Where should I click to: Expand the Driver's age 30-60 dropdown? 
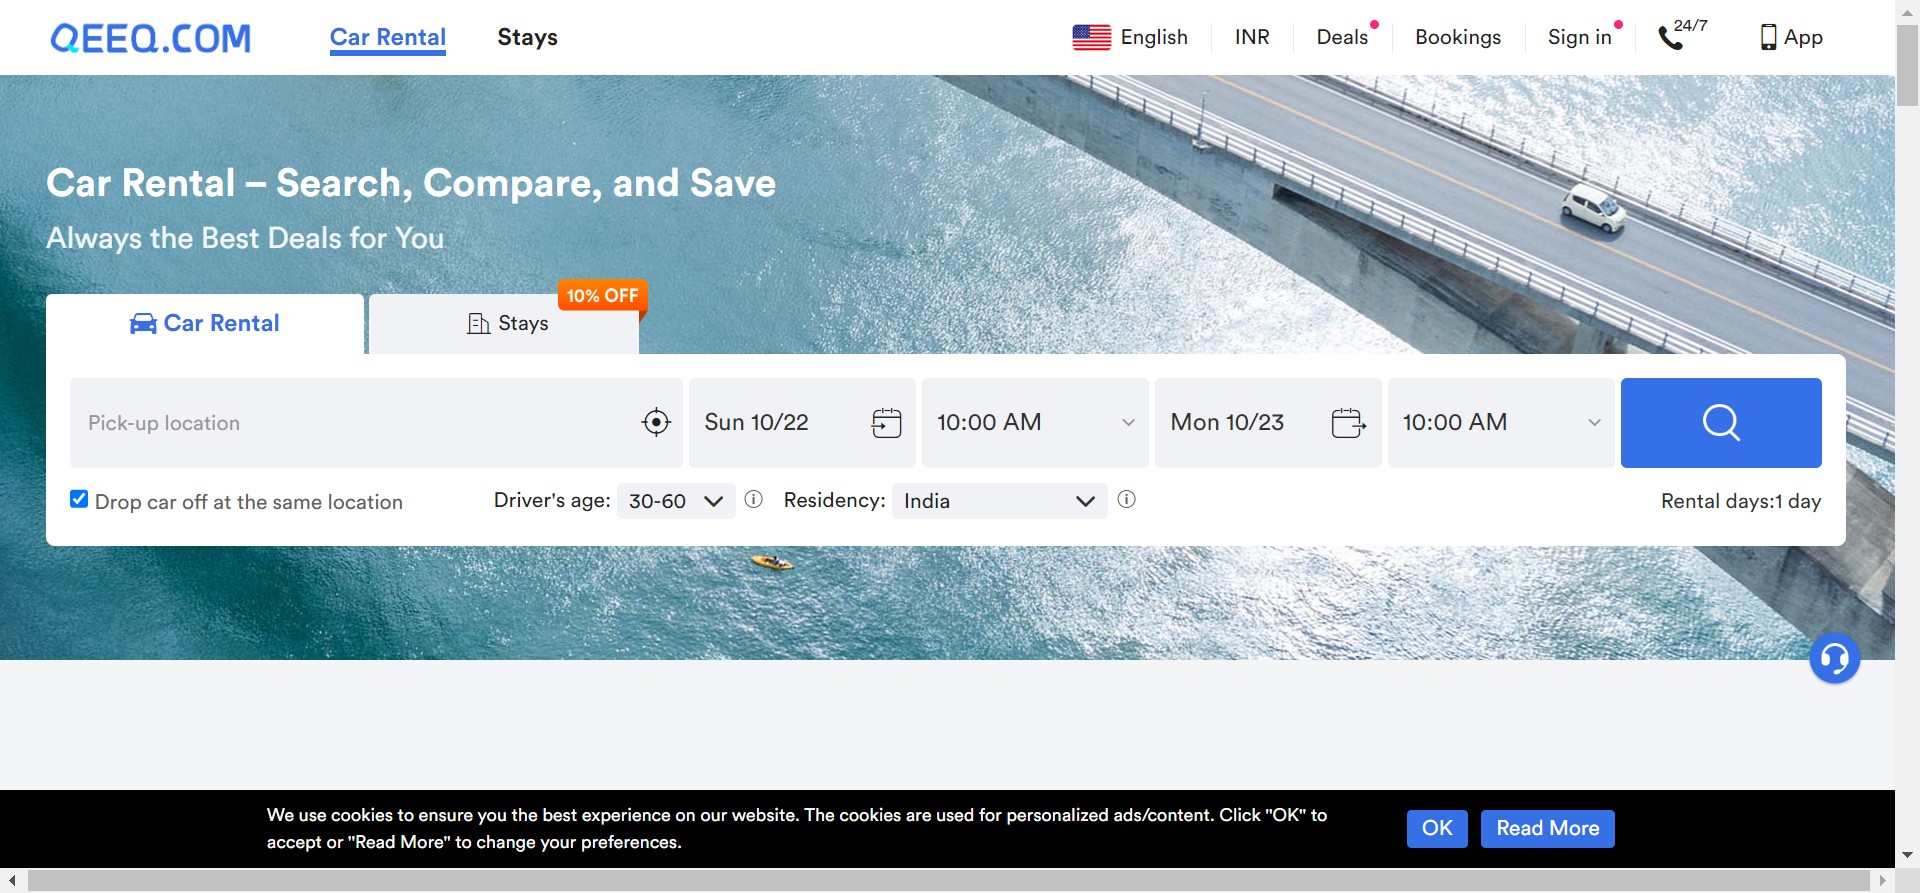pos(676,501)
